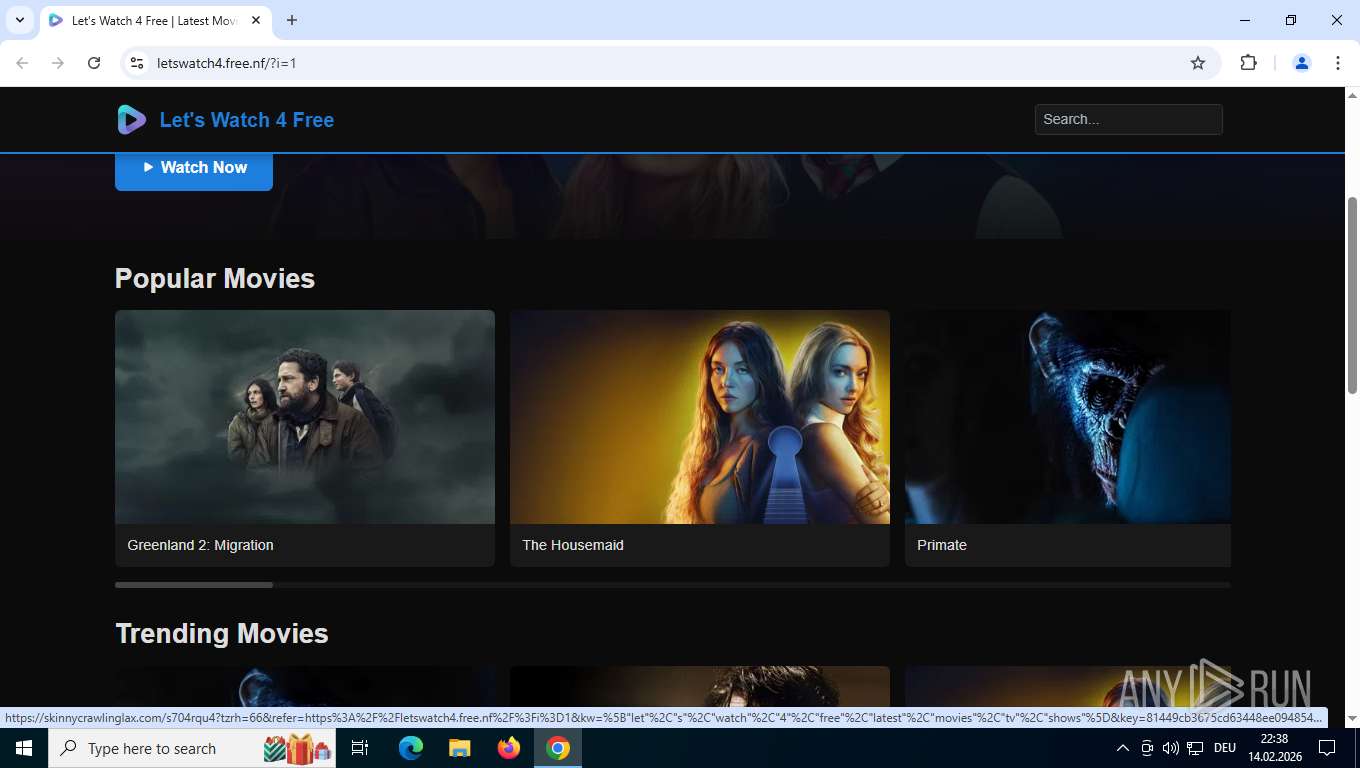
Task: Select the Let's Watch 4 Free tab
Action: [154, 20]
